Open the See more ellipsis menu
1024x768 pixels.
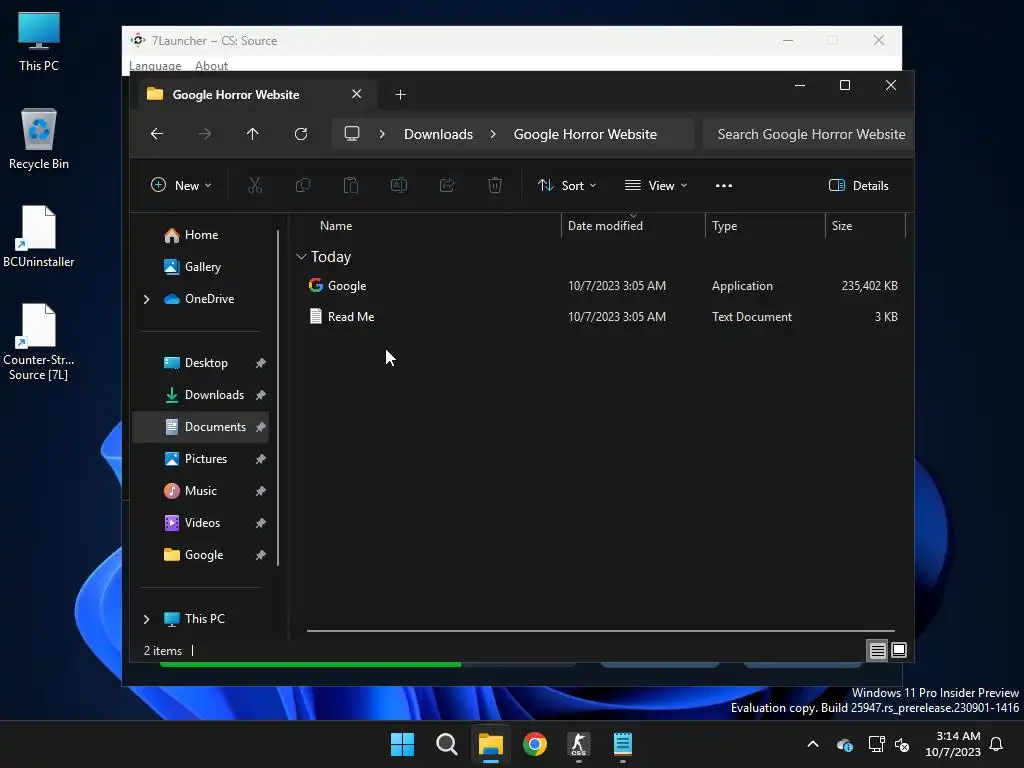tap(724, 185)
